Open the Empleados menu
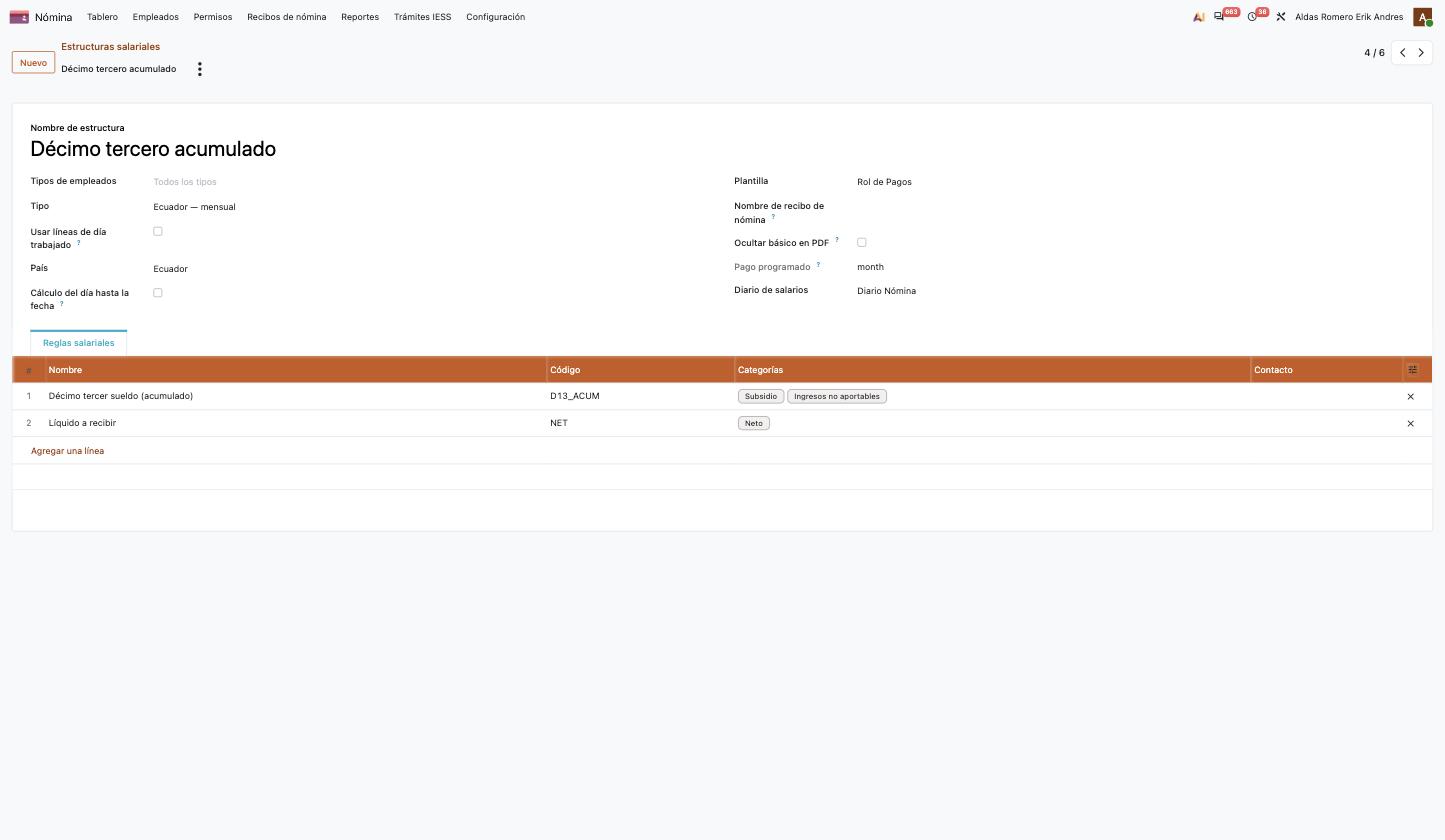The height and width of the screenshot is (840, 1445). point(156,17)
